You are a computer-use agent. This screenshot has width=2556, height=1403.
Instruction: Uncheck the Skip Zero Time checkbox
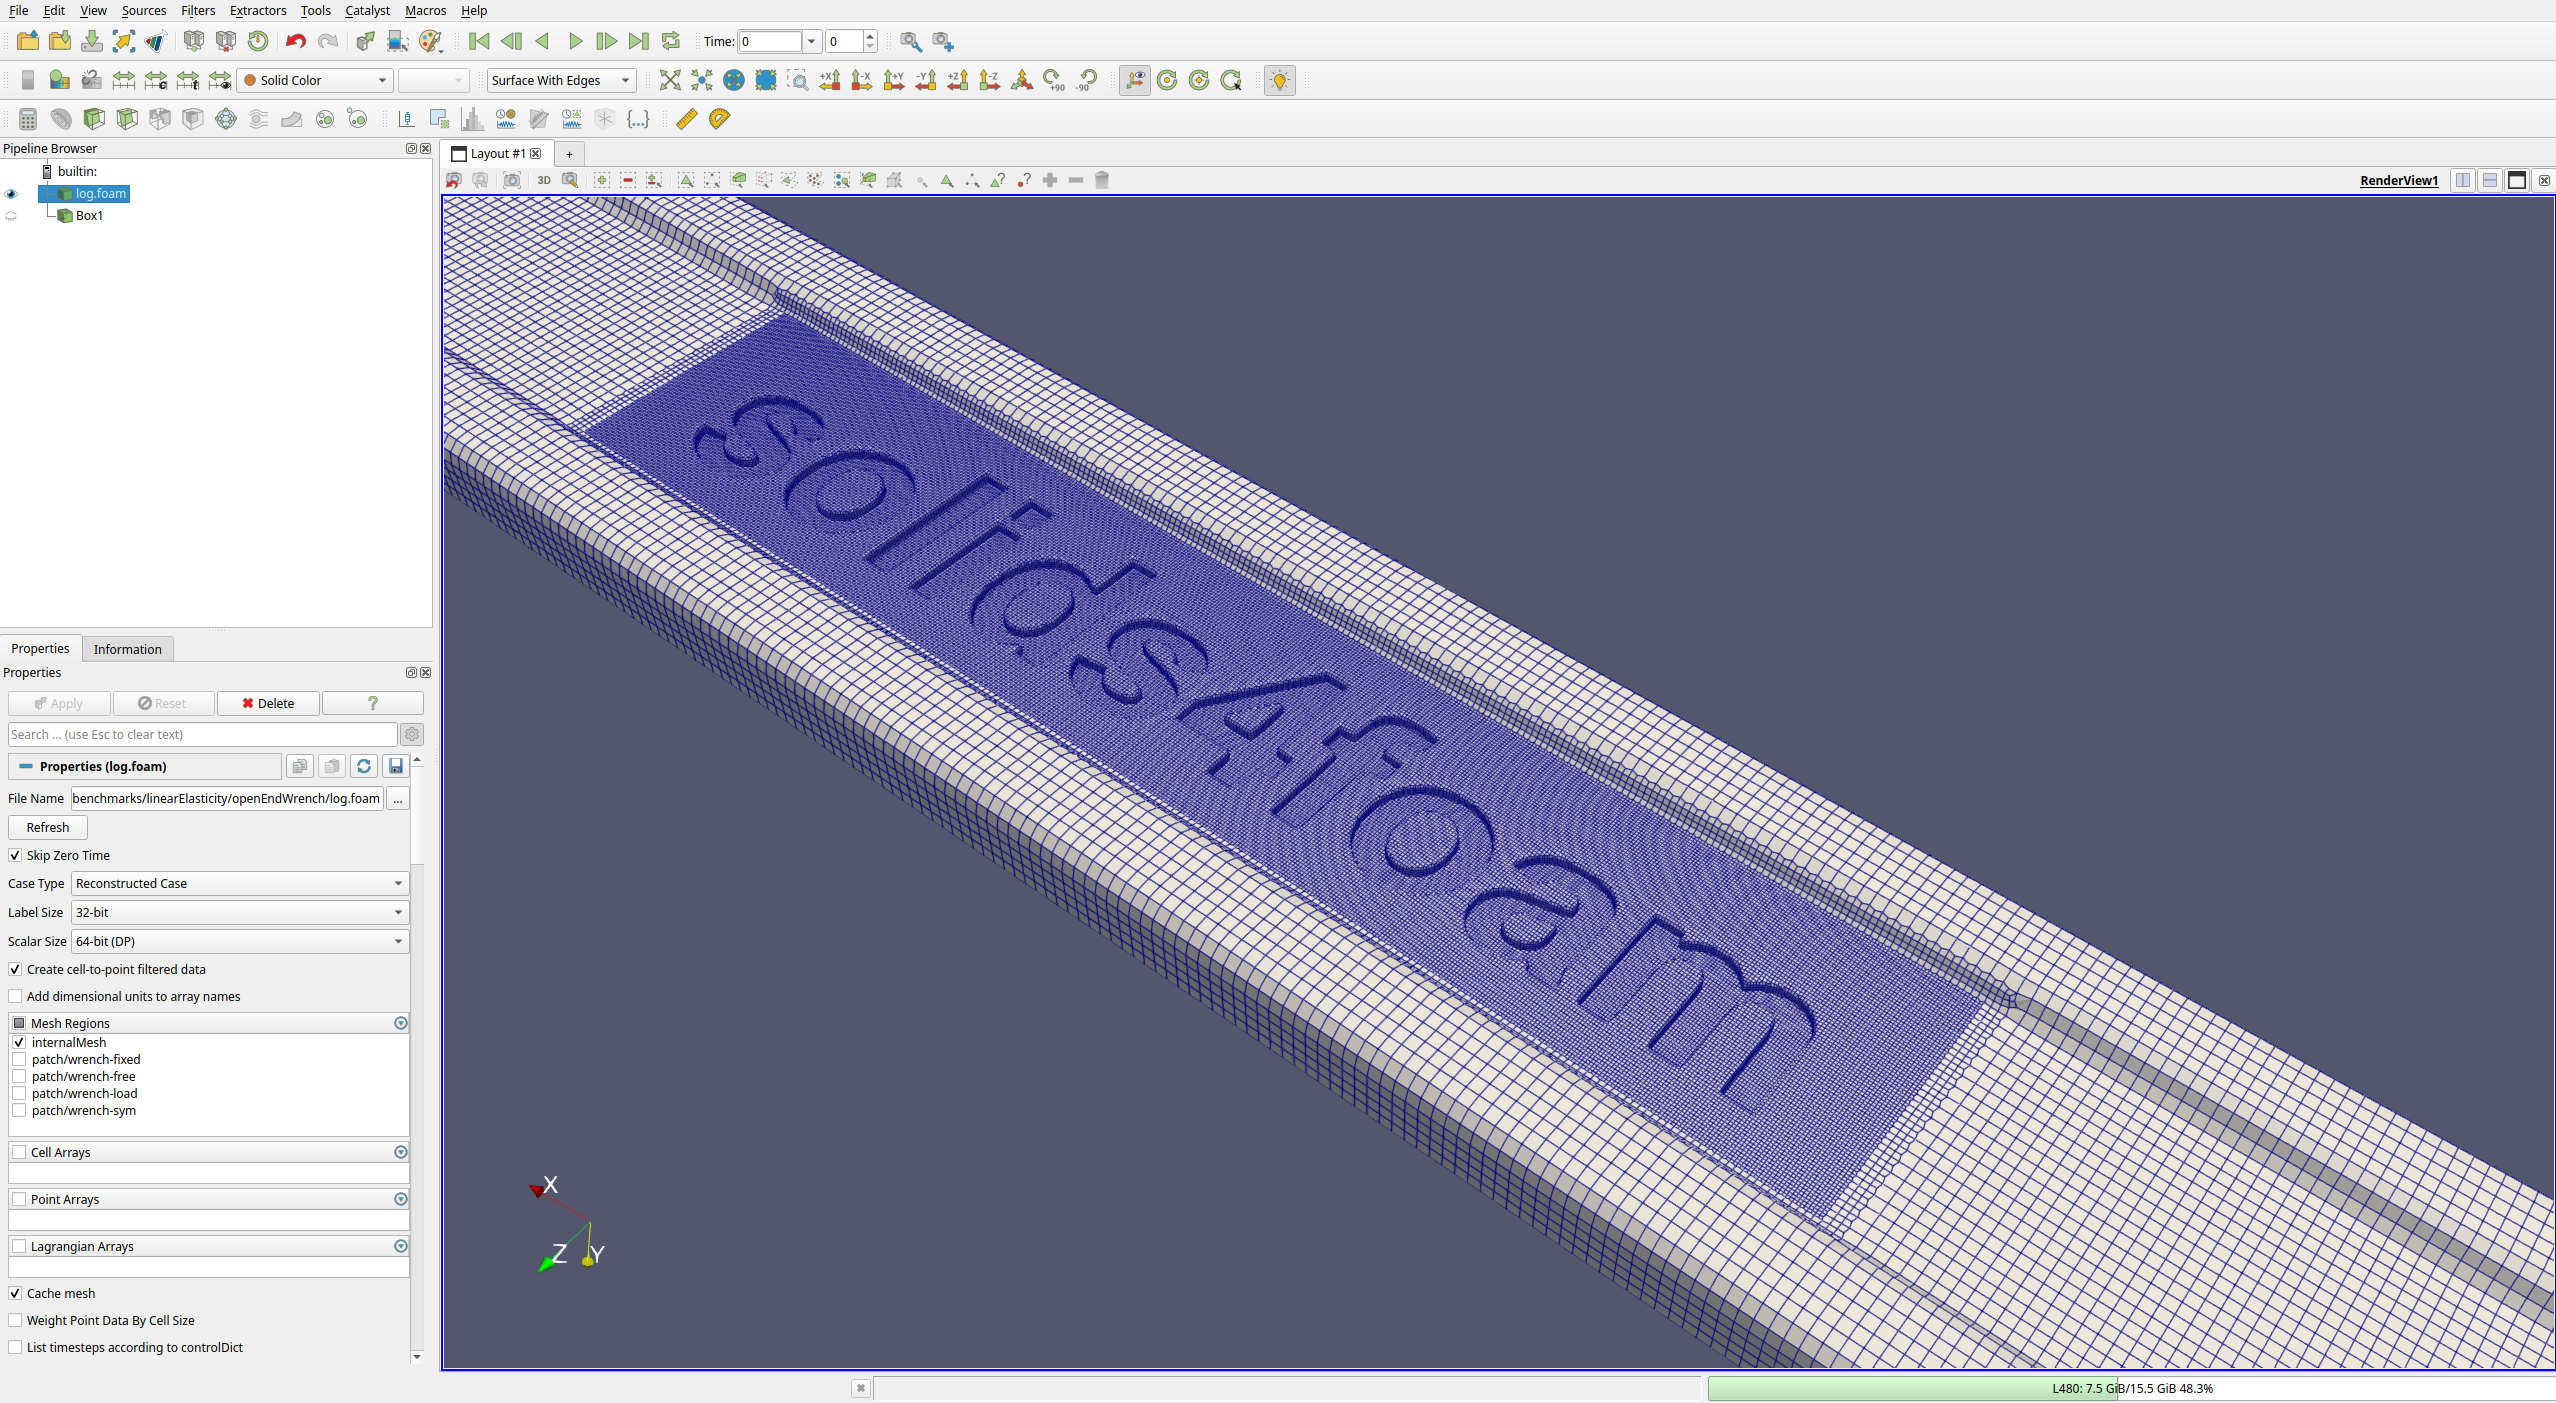click(x=15, y=855)
